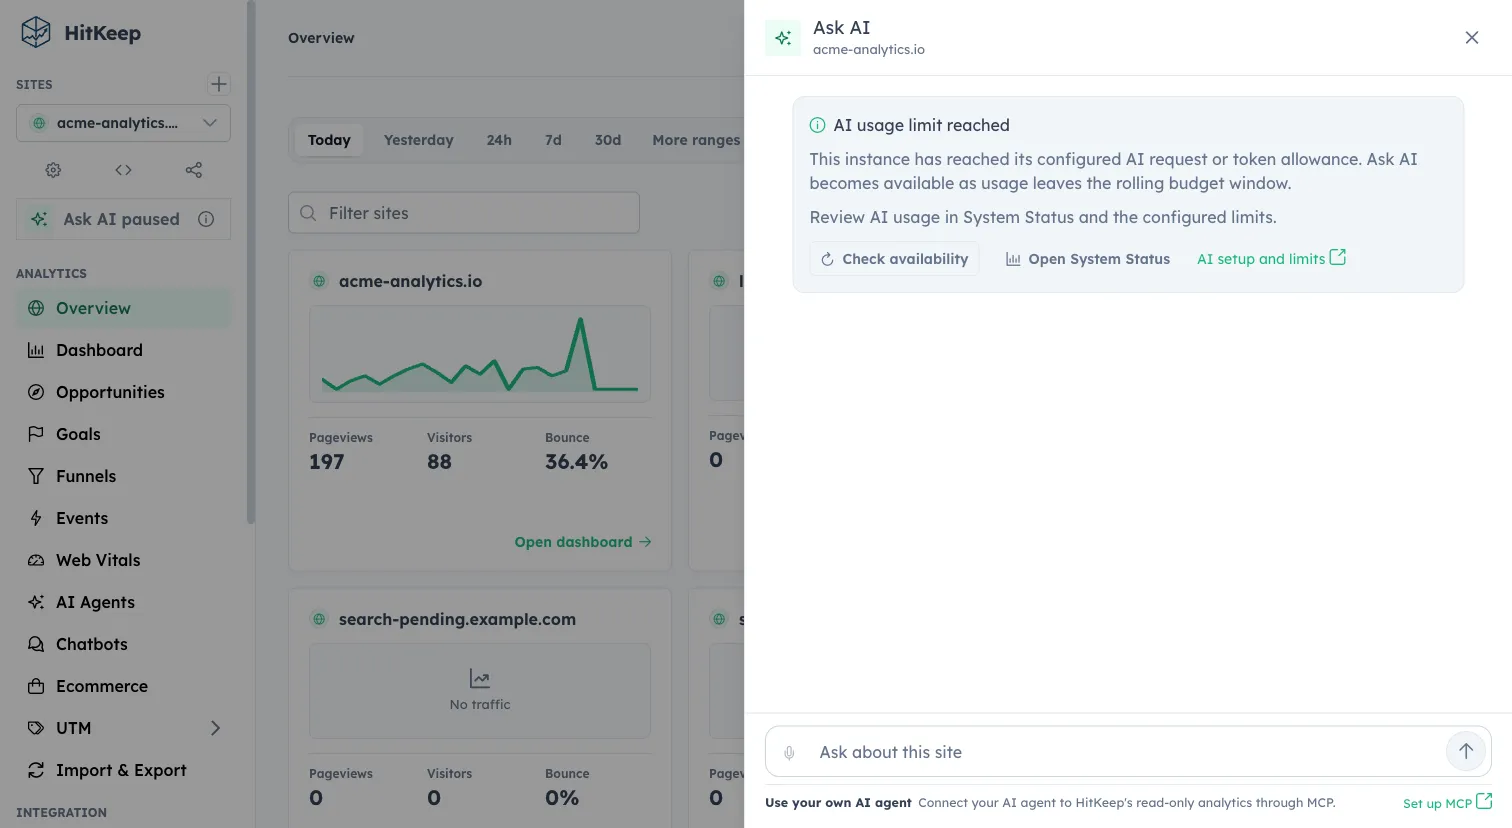
Task: Open Events in the sidebar
Action: coord(123,518)
